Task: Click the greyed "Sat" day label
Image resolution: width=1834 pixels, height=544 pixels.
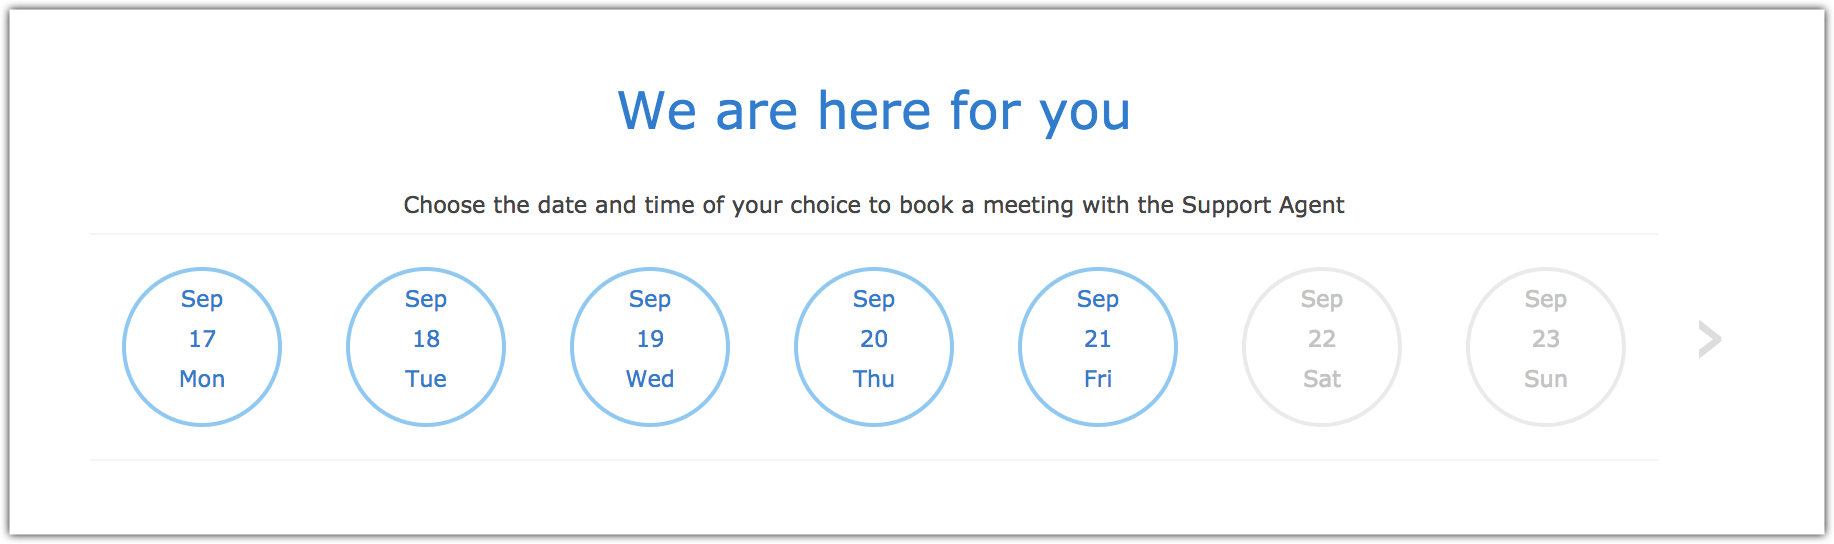Action: pyautogui.click(x=1322, y=379)
